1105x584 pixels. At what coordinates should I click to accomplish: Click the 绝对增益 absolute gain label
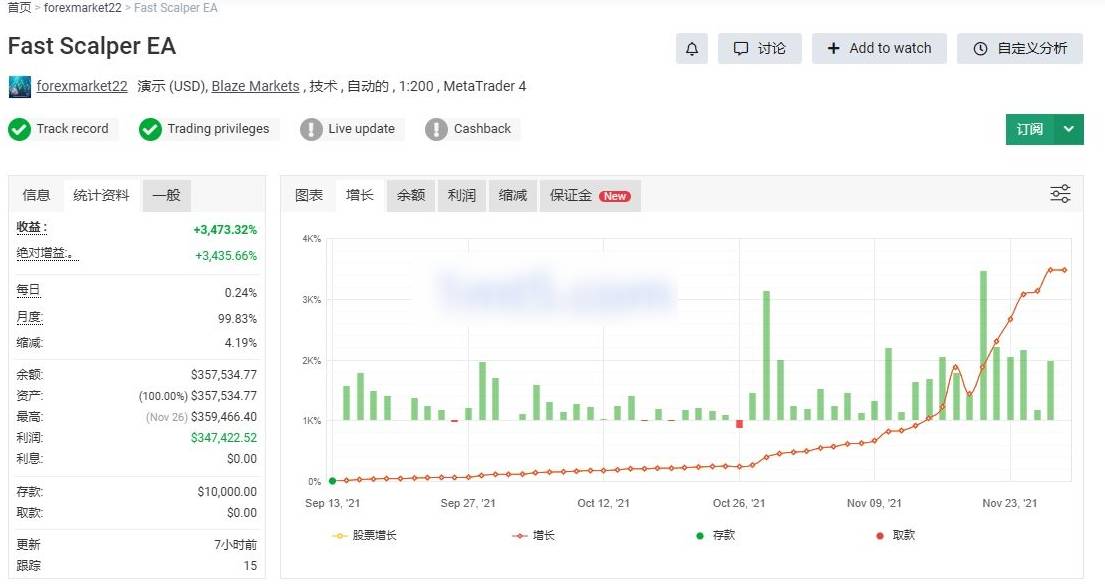point(47,253)
